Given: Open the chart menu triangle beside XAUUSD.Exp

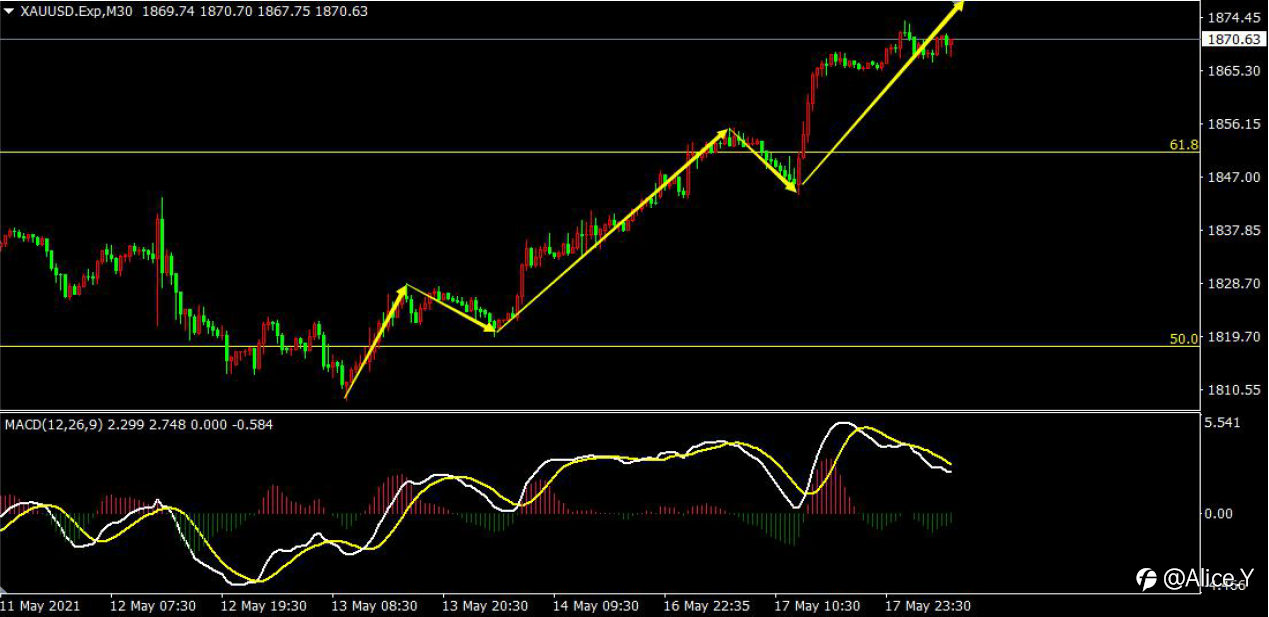Looking at the screenshot, I should pyautogui.click(x=10, y=11).
